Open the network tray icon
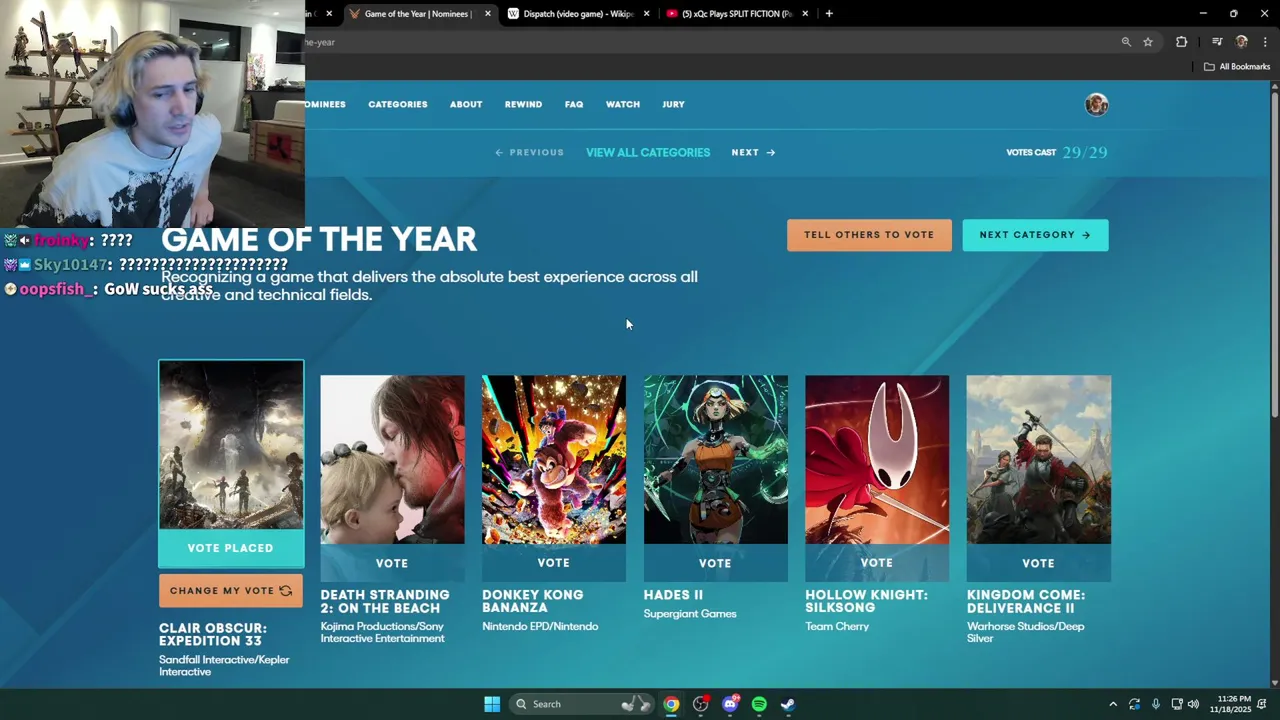Screen dimensions: 1280x720 point(1177,704)
